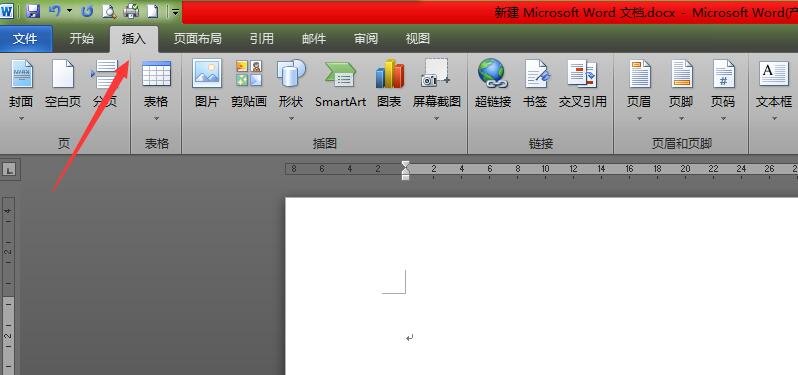Click the 页眉 header icon

pyautogui.click(x=639, y=74)
